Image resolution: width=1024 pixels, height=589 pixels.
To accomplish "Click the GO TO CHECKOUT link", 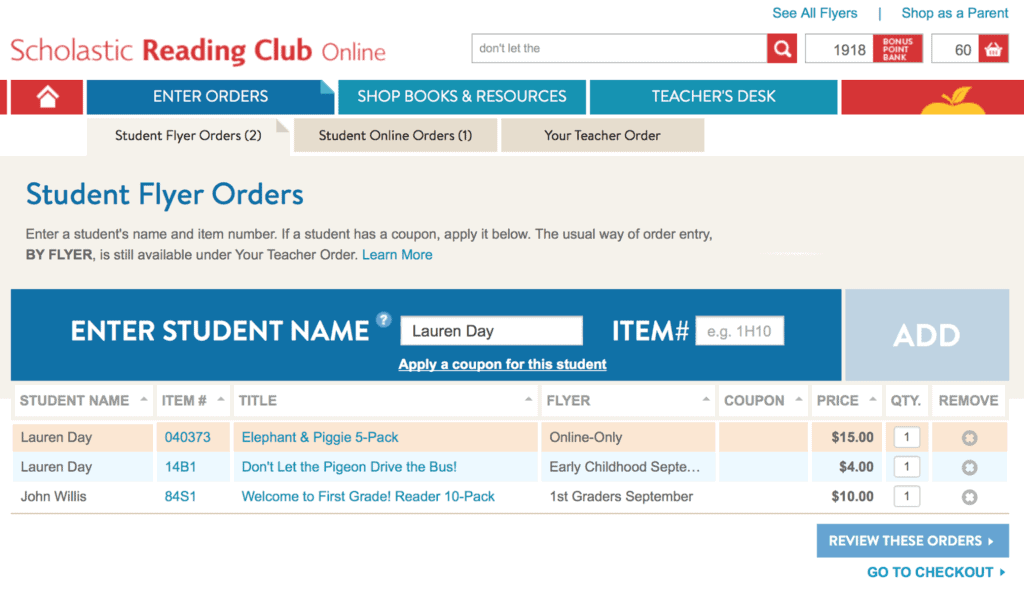I will [935, 572].
